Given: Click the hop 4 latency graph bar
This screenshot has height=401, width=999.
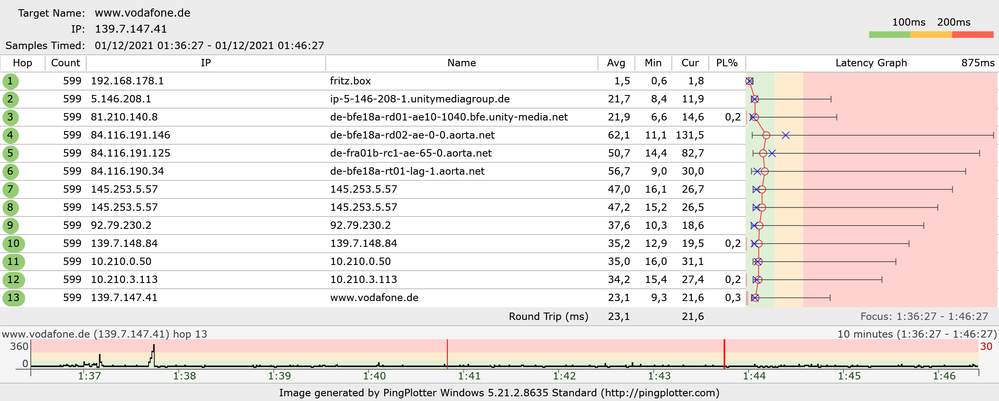Looking at the screenshot, I should (873, 135).
